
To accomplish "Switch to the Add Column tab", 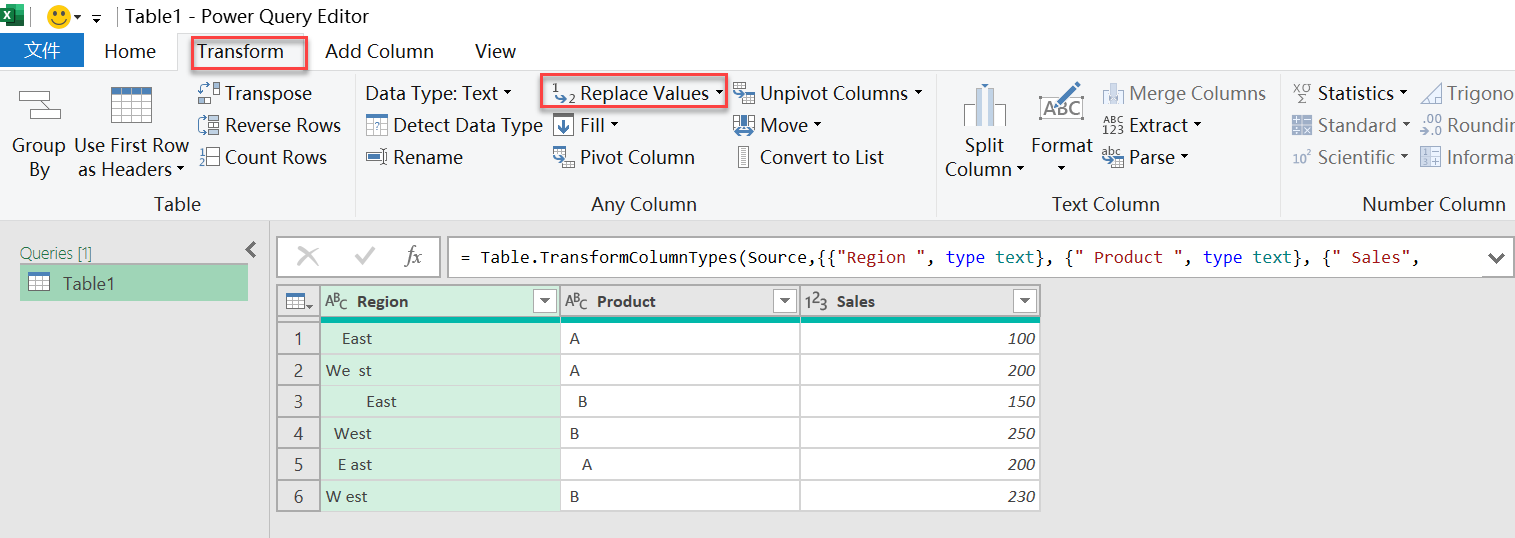I will [x=379, y=51].
